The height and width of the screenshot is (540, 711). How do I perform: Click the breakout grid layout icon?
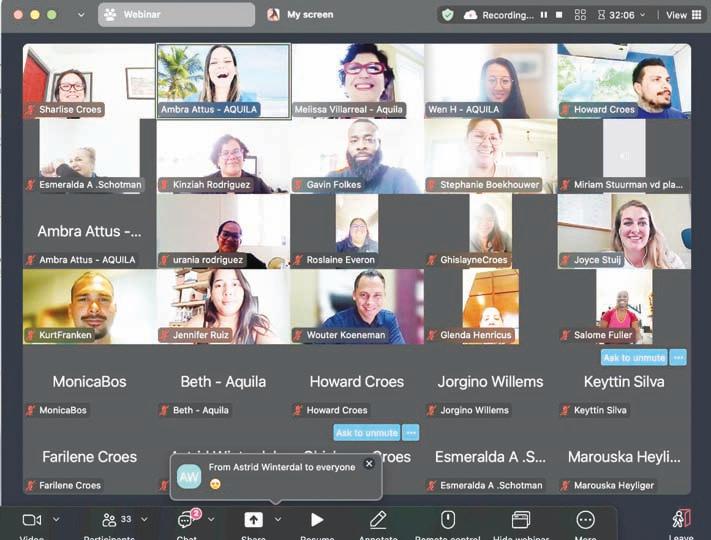[x=580, y=15]
